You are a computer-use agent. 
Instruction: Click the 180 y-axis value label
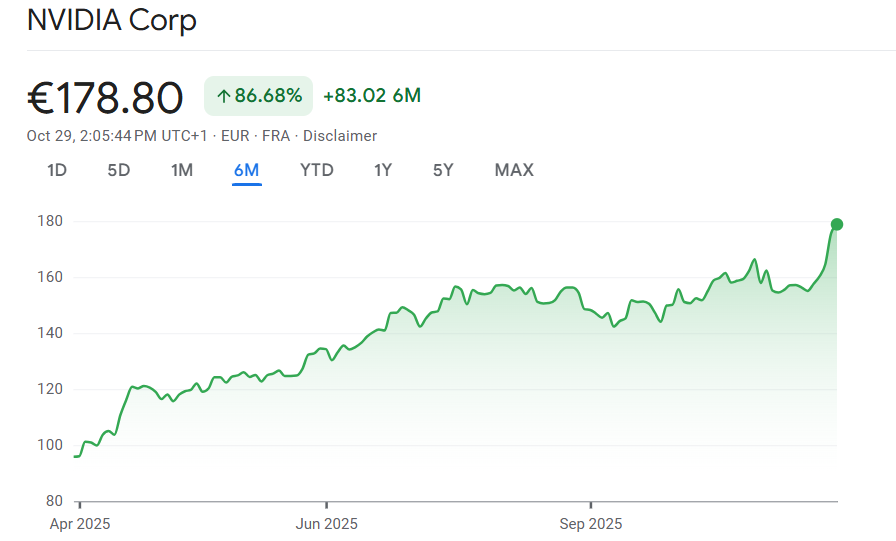[x=50, y=221]
